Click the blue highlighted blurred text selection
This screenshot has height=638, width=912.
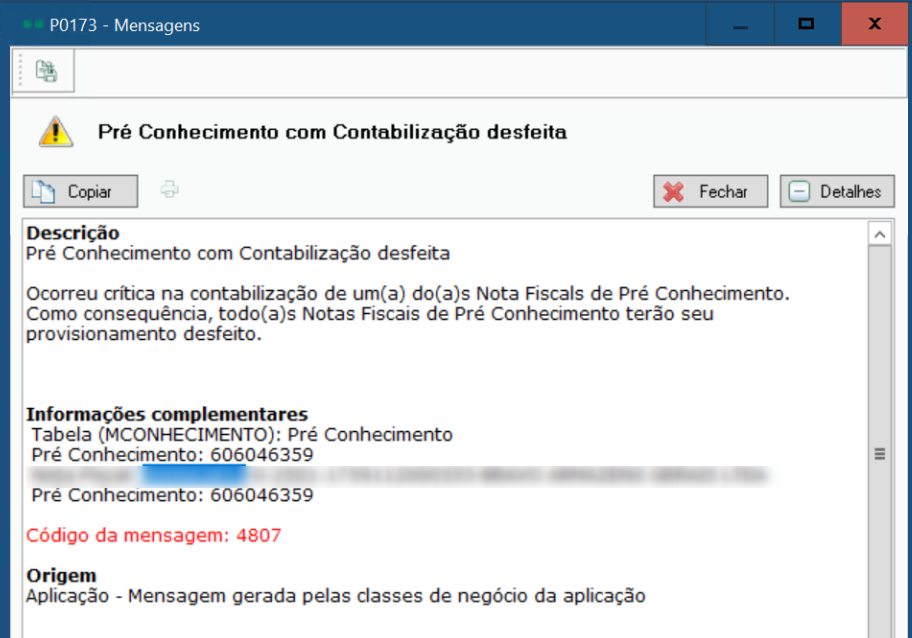[194, 475]
